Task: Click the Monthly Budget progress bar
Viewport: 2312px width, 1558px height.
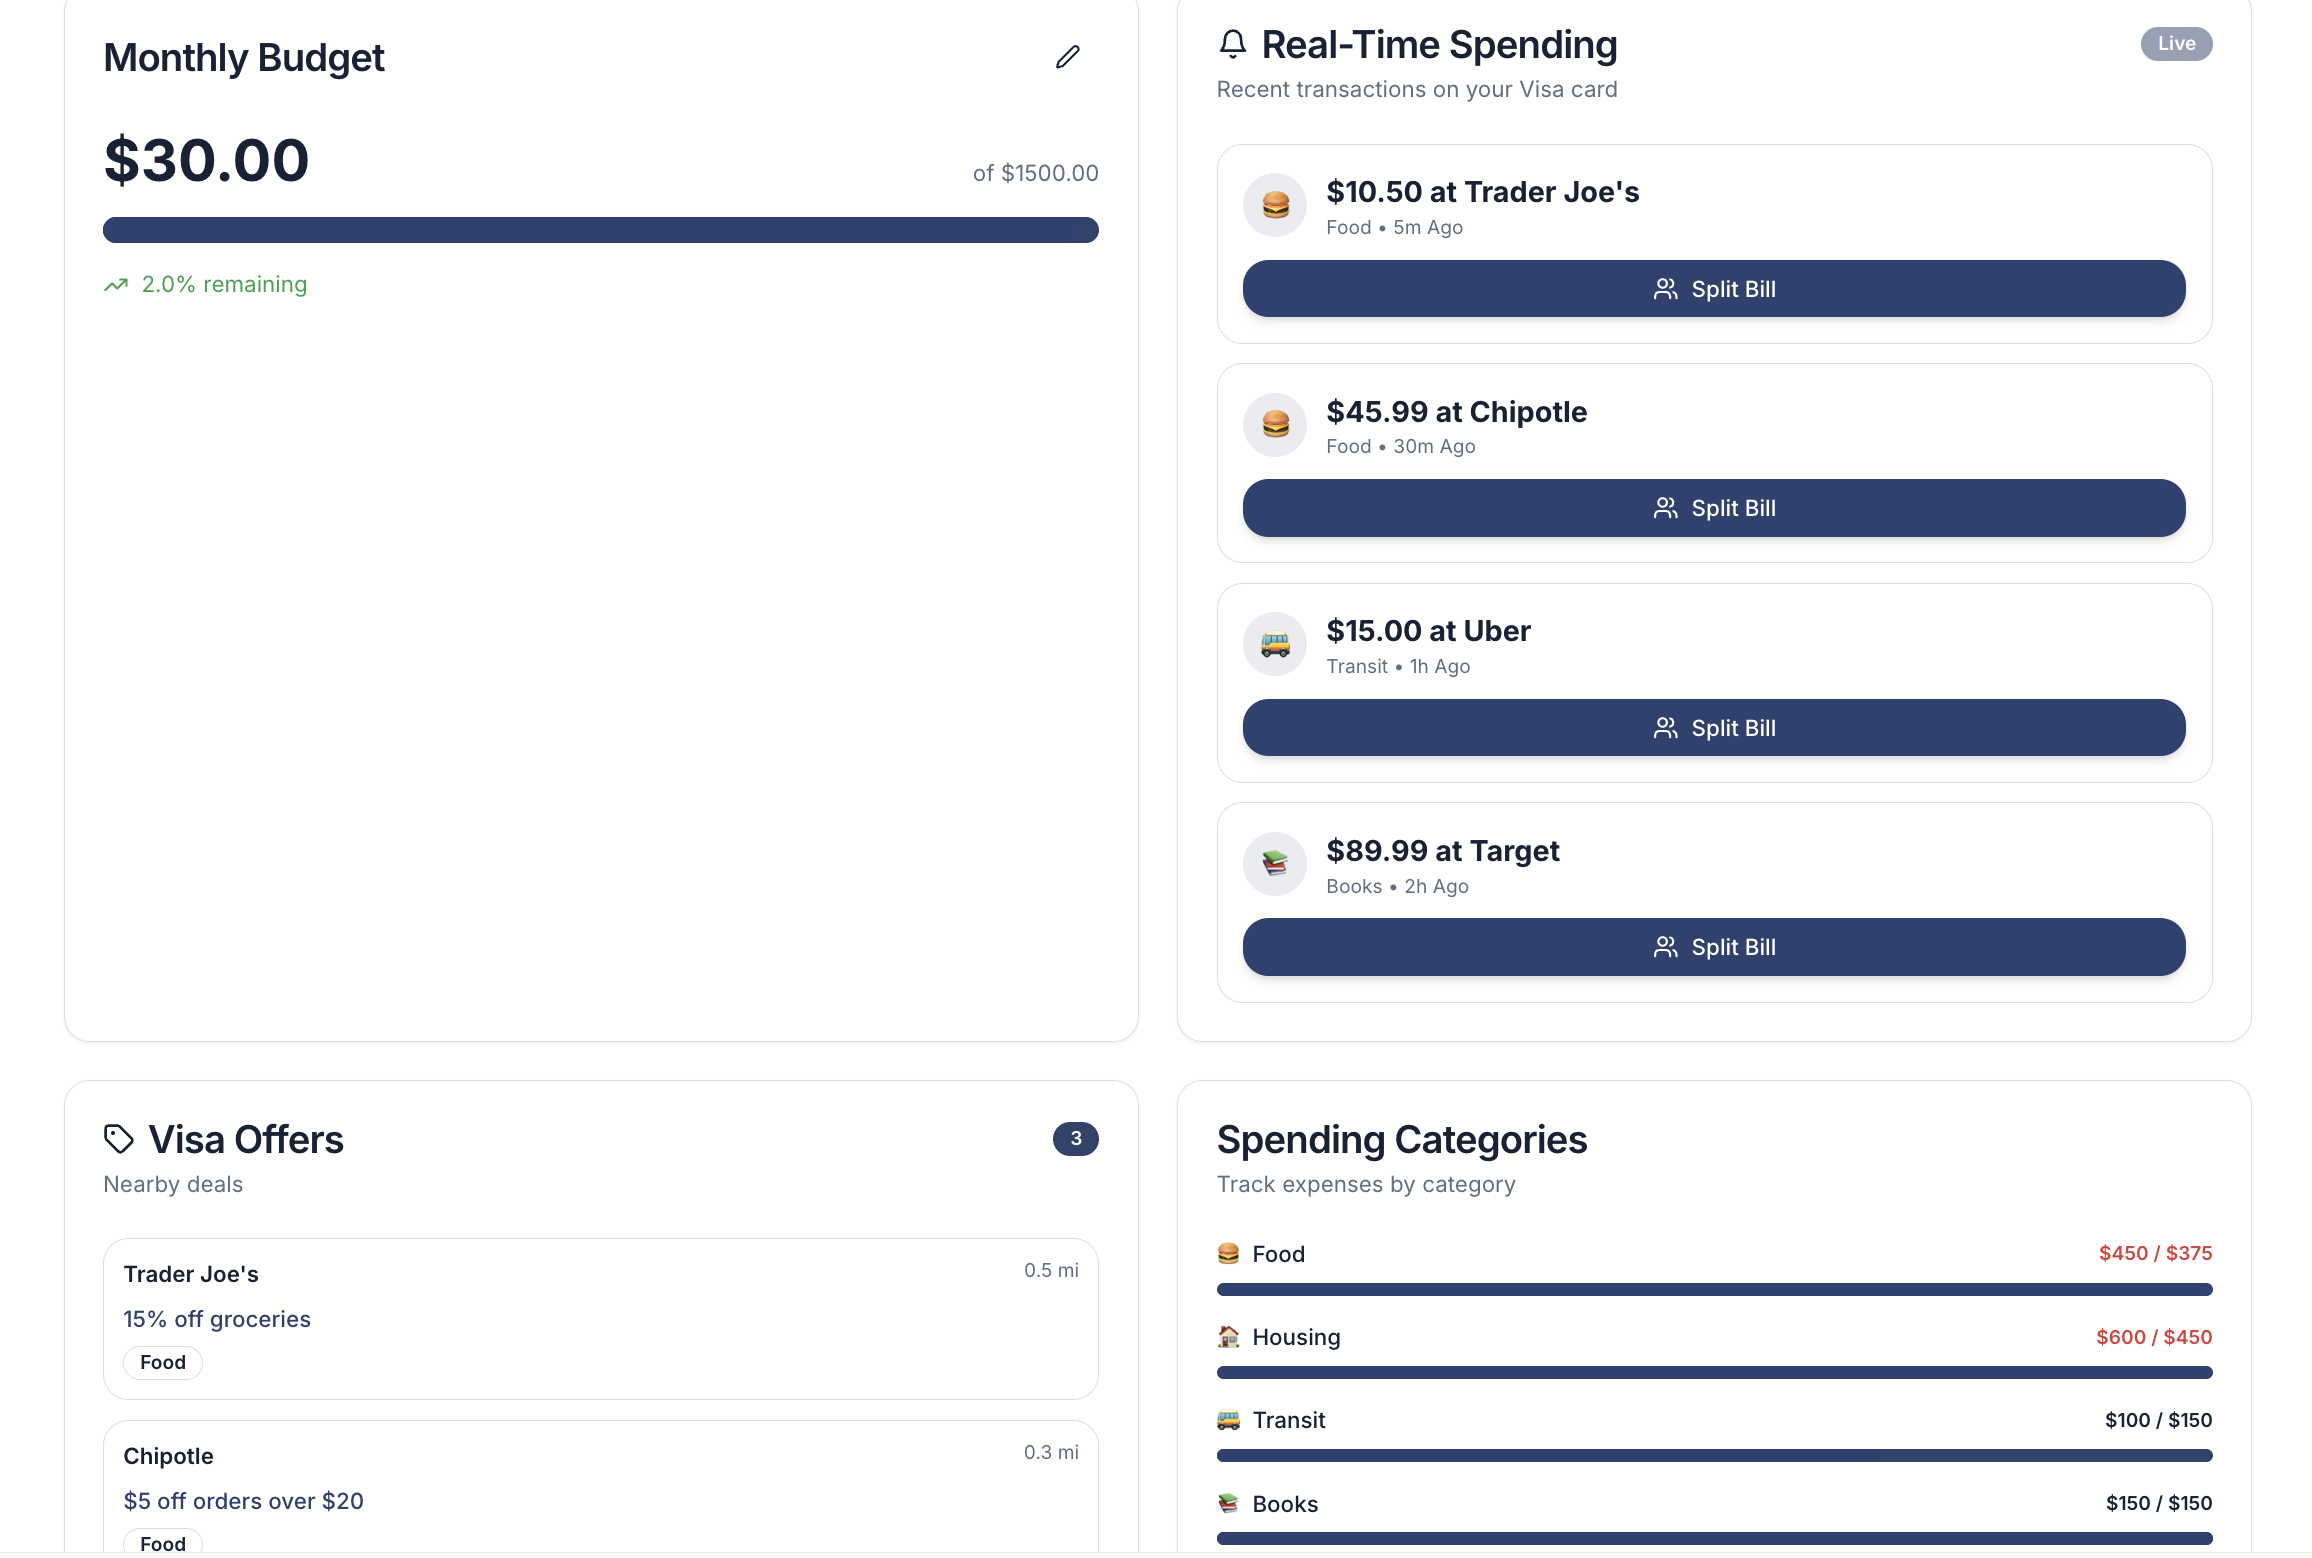Action: tap(600, 230)
